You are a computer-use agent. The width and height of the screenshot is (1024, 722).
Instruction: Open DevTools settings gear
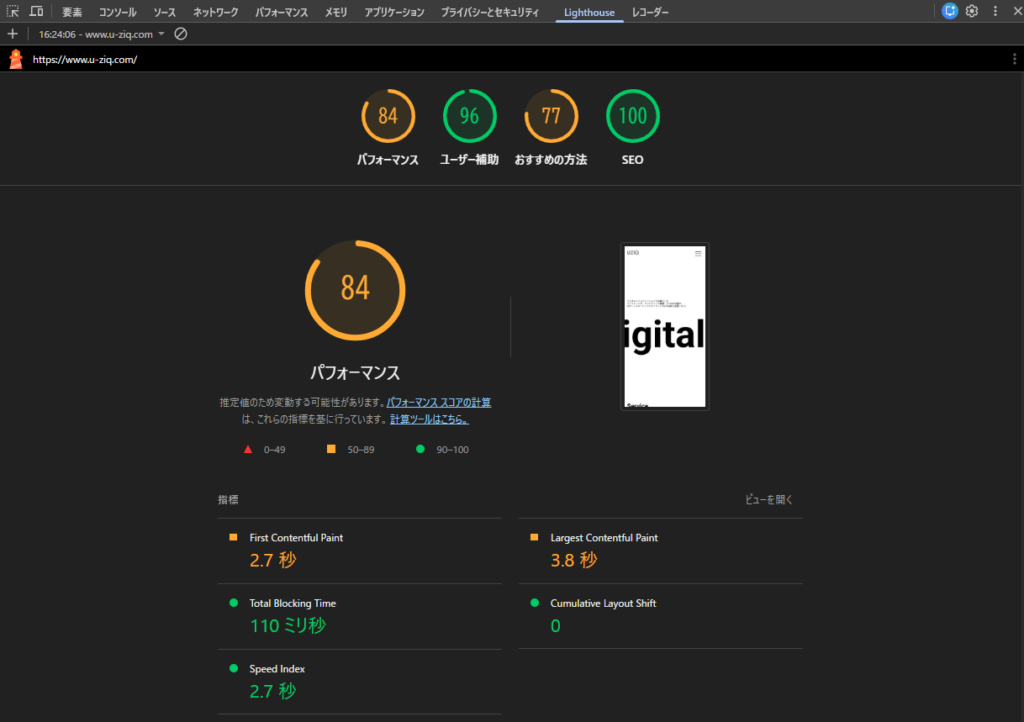(x=971, y=11)
